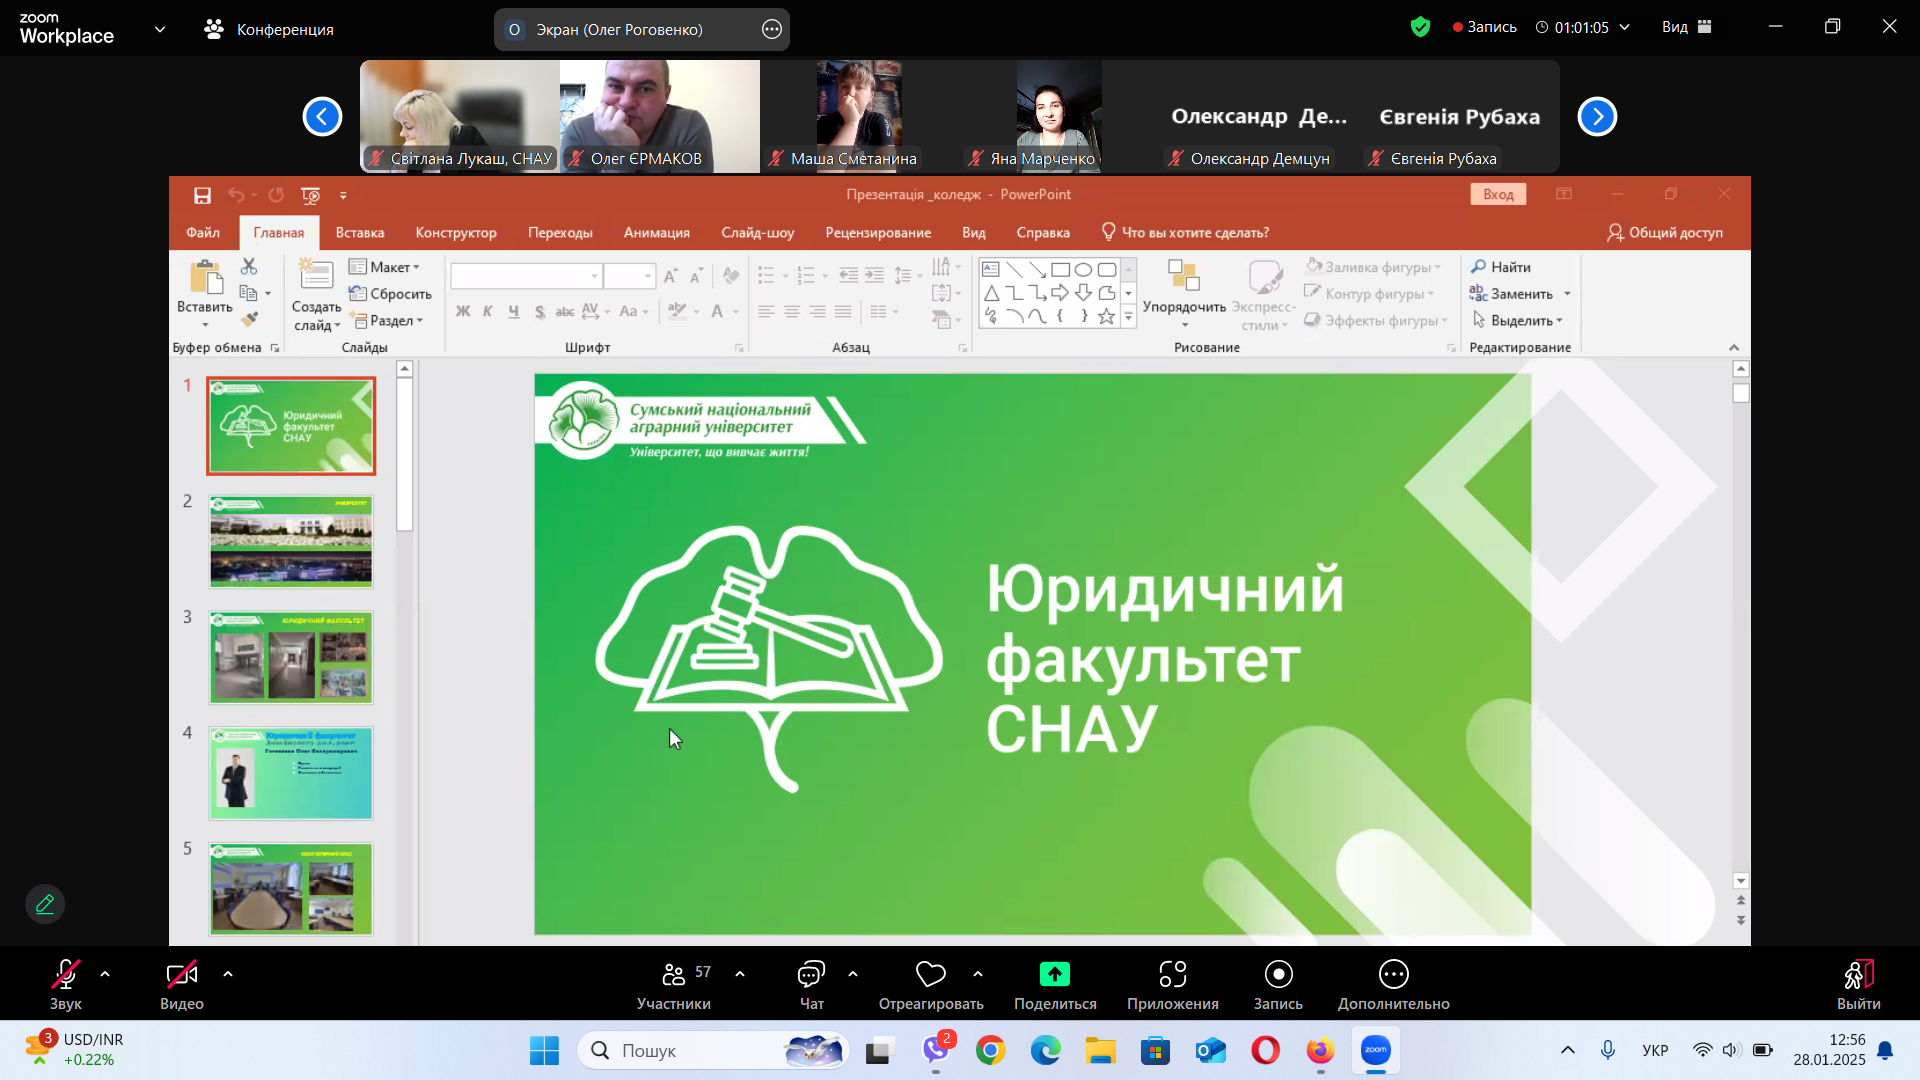Select slide 3 thumbnail

coord(290,657)
